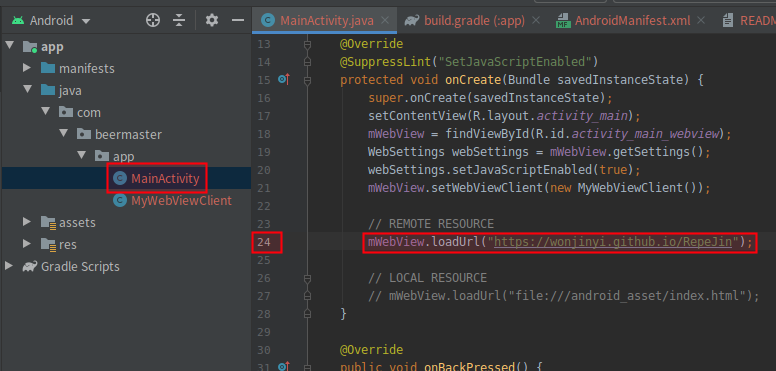The image size is (776, 371).
Task: Collapse the com package
Action: [x=46, y=112]
